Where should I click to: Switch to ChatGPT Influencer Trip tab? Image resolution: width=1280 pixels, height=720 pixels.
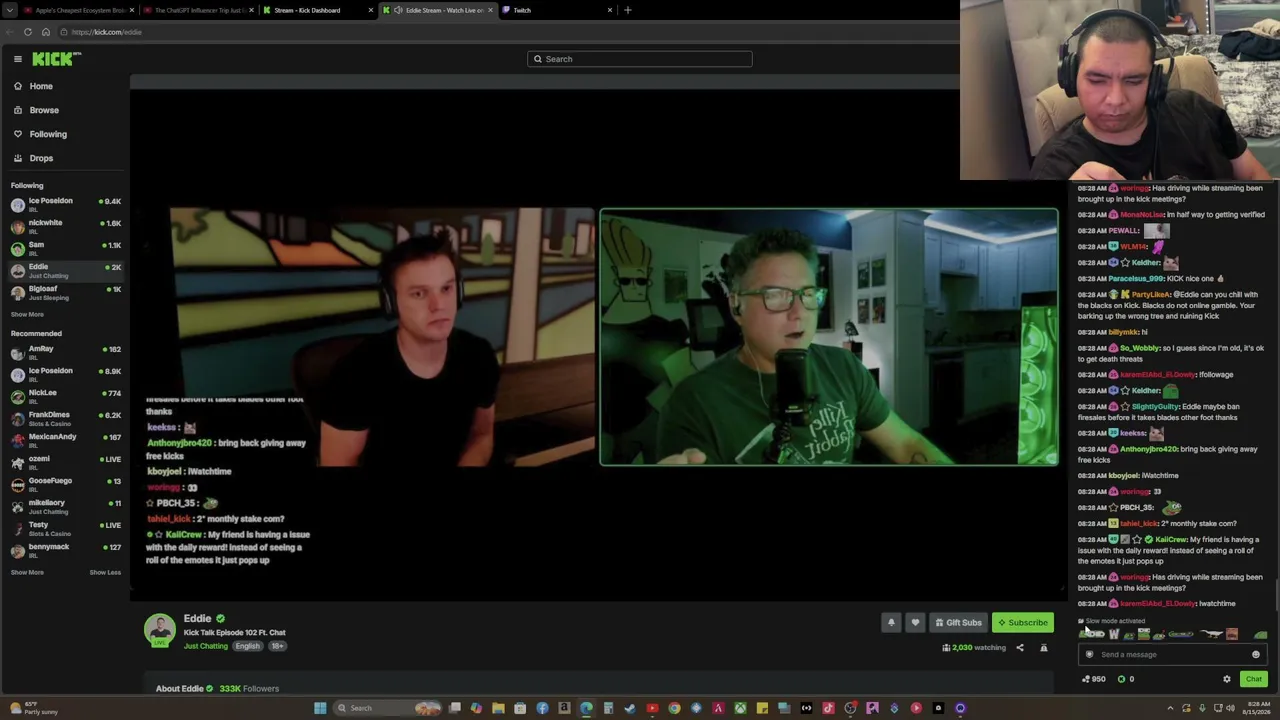[197, 10]
